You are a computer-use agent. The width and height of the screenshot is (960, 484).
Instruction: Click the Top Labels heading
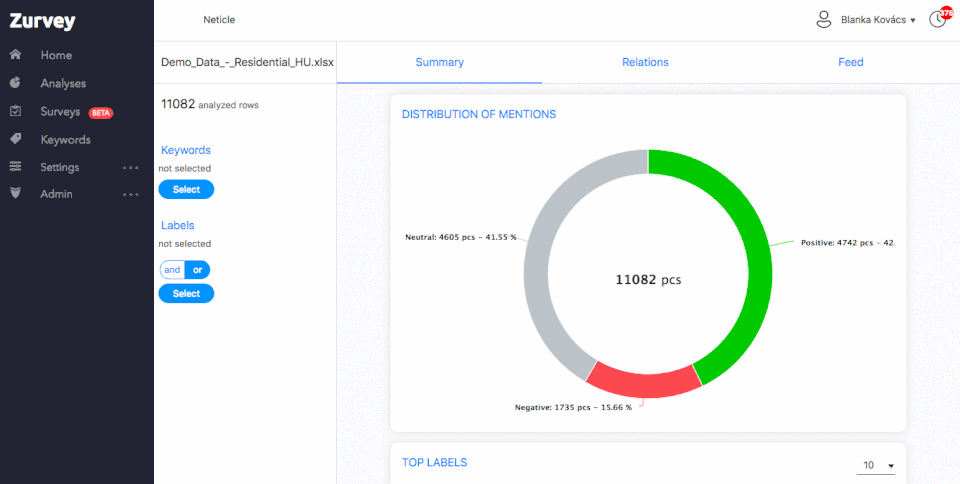(x=435, y=462)
